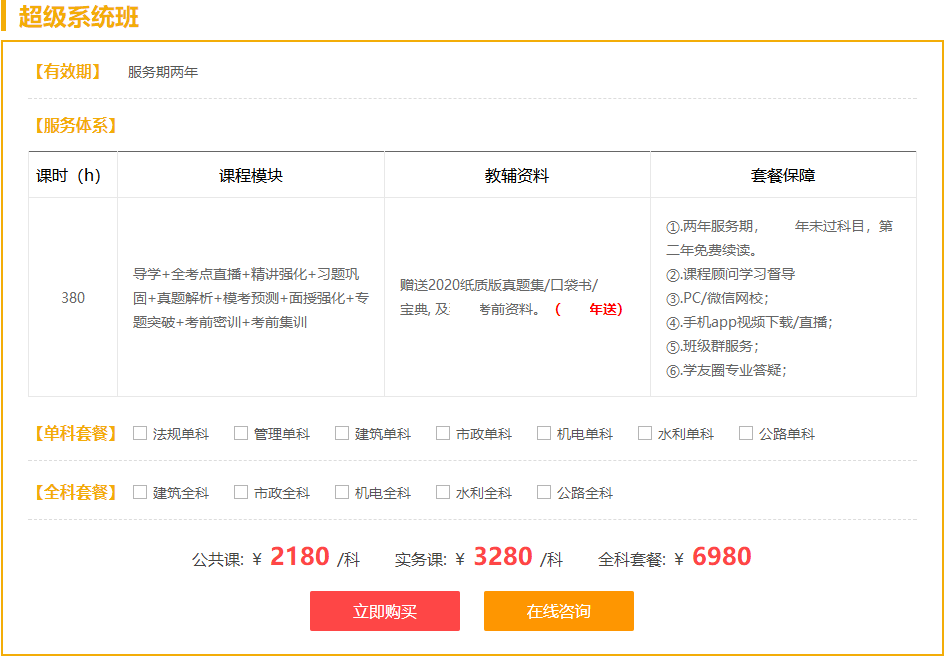Click the 教辅资料 column header
The image size is (947, 660).
pos(517,175)
